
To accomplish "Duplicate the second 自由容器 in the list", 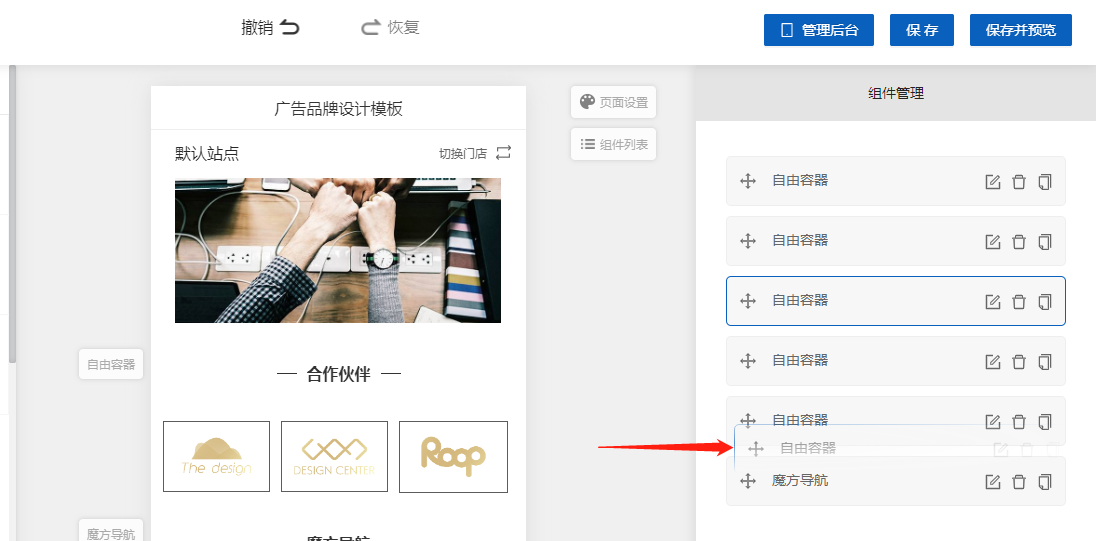I will point(1045,242).
